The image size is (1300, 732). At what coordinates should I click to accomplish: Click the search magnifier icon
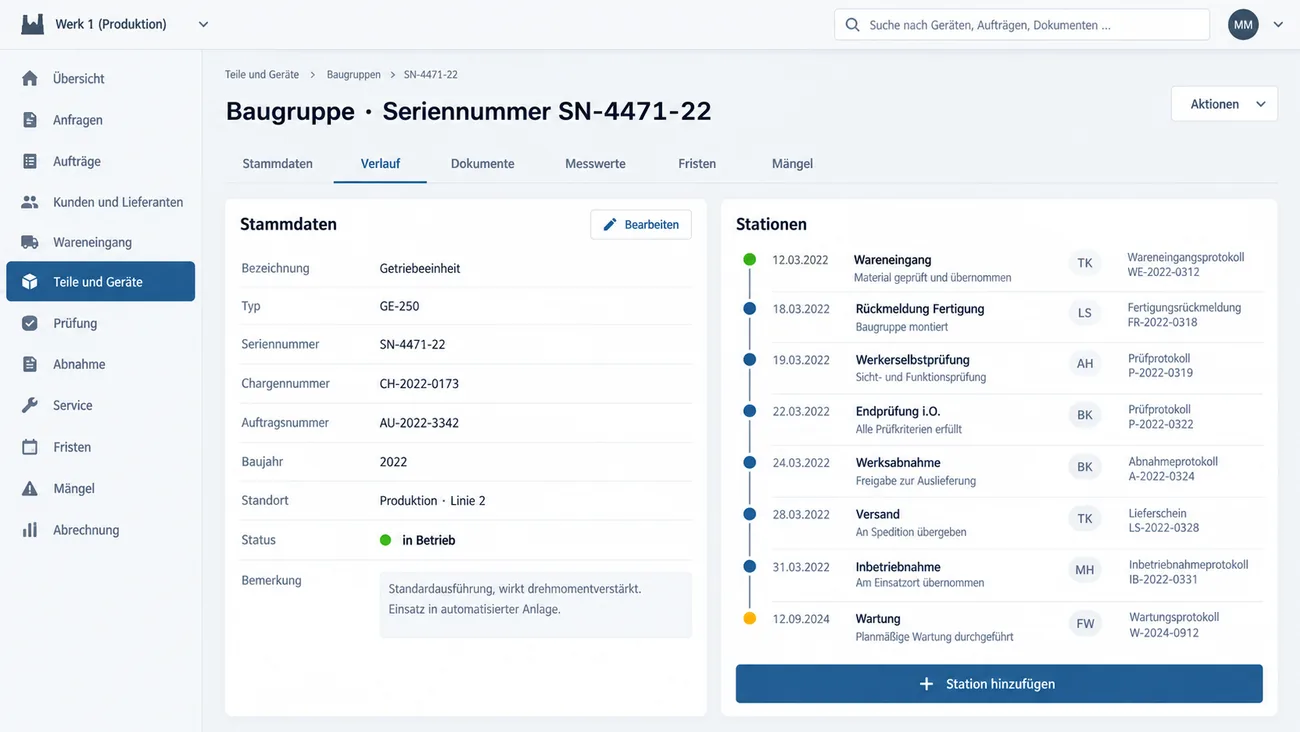coord(852,25)
